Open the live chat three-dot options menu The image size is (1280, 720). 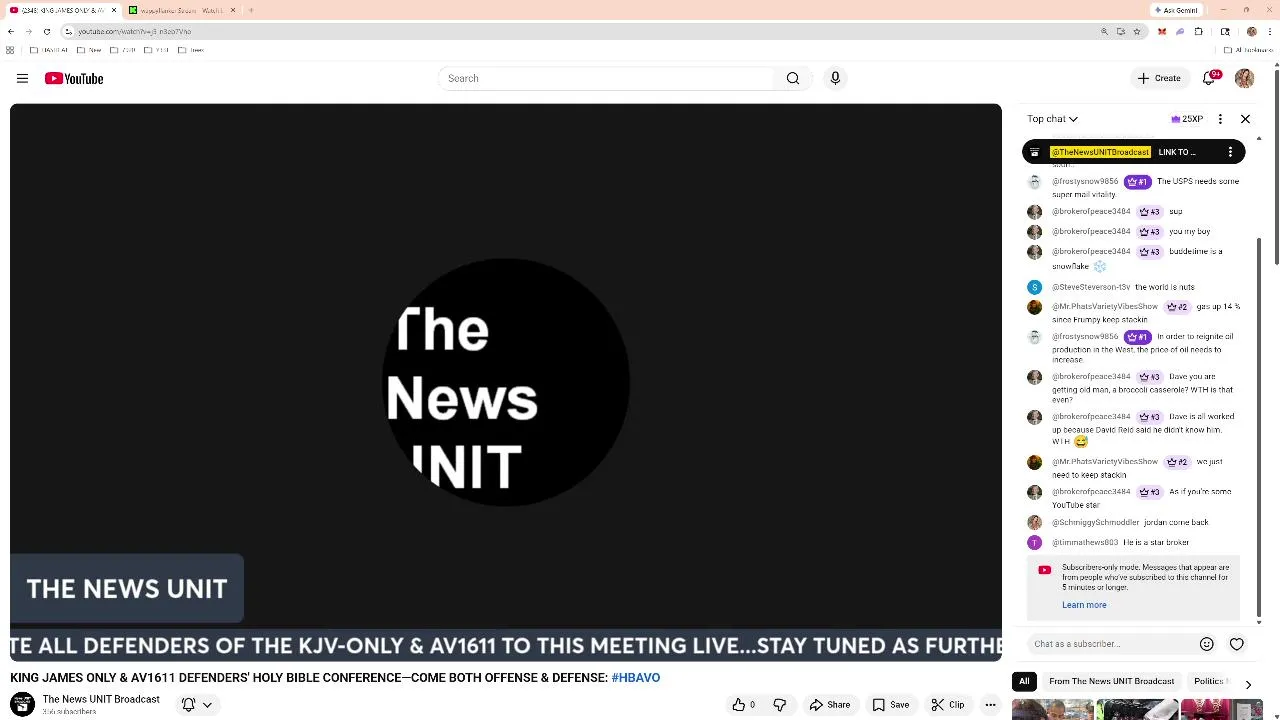(x=1220, y=119)
